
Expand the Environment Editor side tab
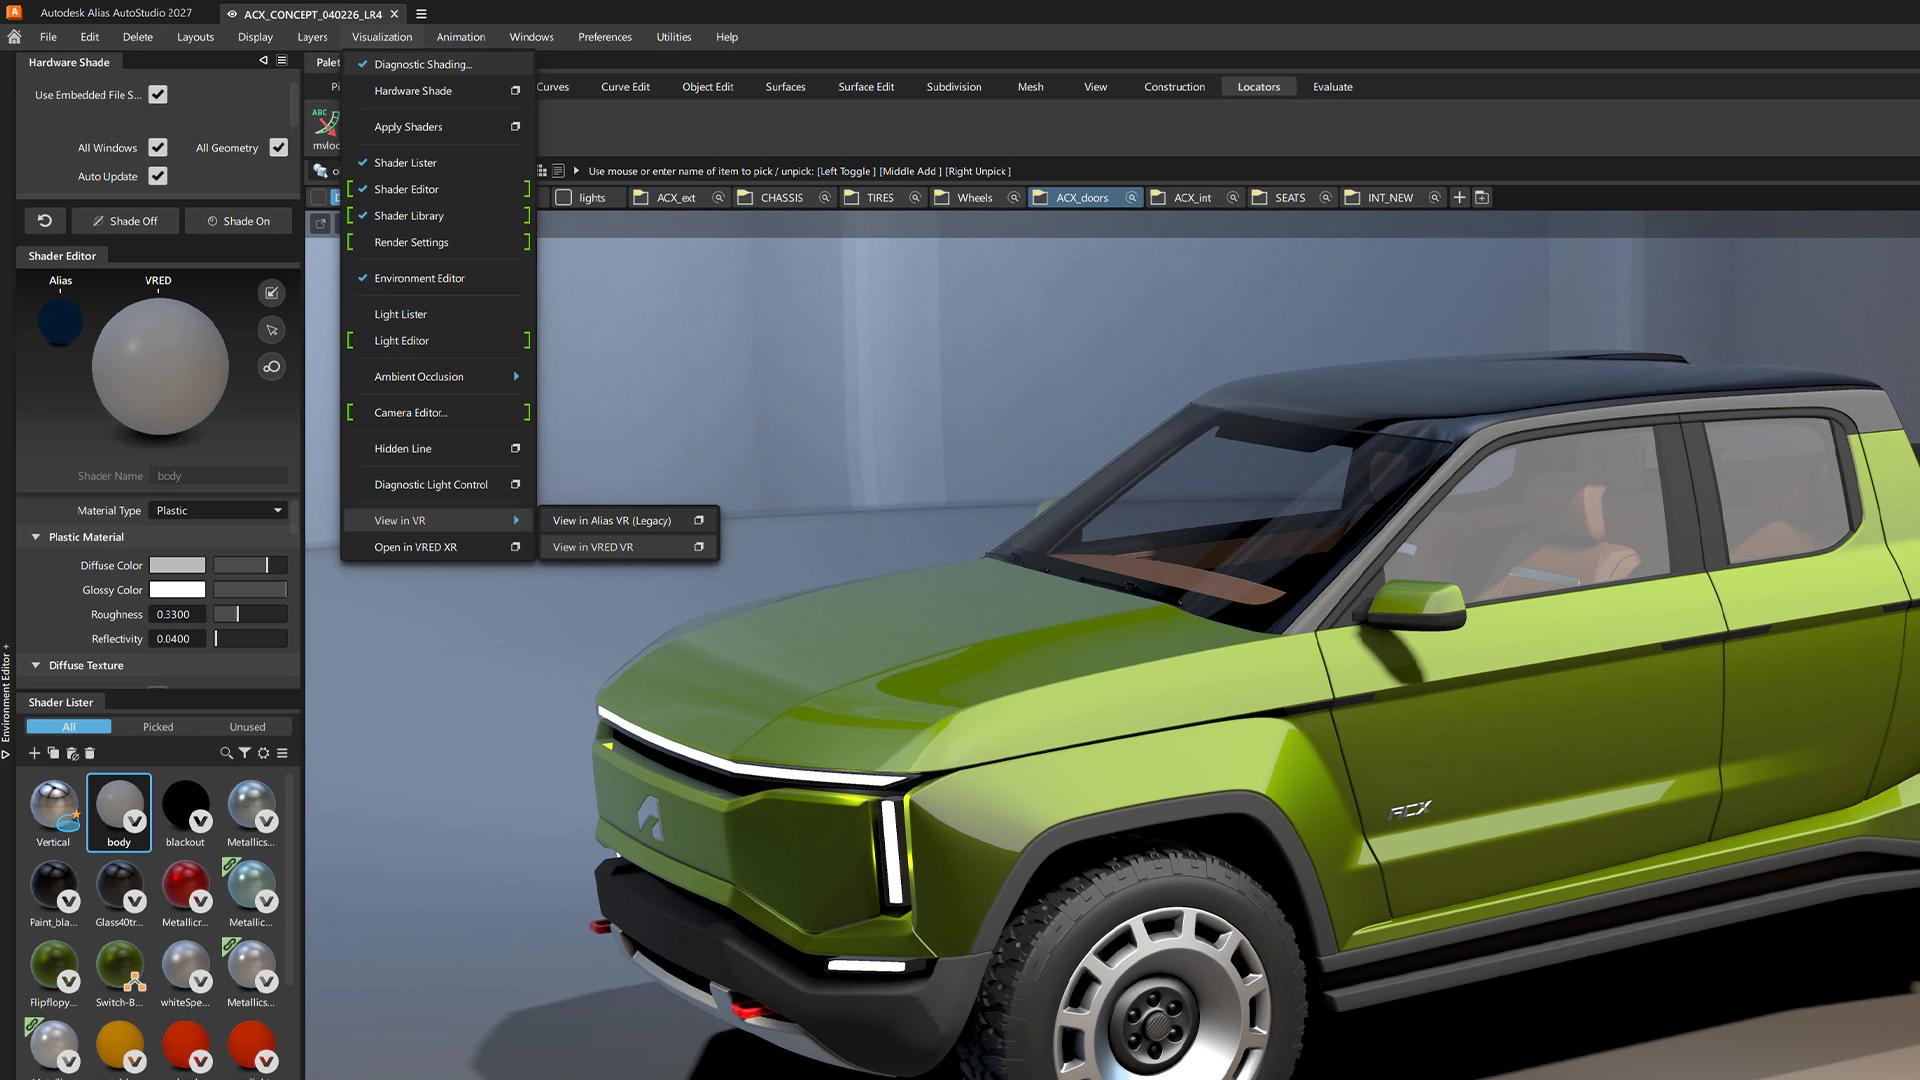[6, 702]
